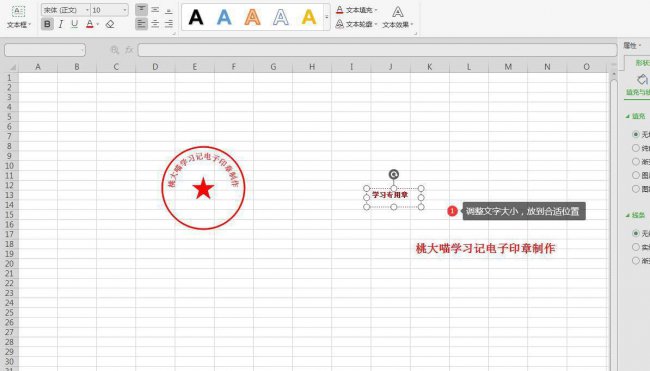Screen dimensions: 650x371
Task: Switch to the 形状 tab in properties panel
Action: tap(642, 63)
